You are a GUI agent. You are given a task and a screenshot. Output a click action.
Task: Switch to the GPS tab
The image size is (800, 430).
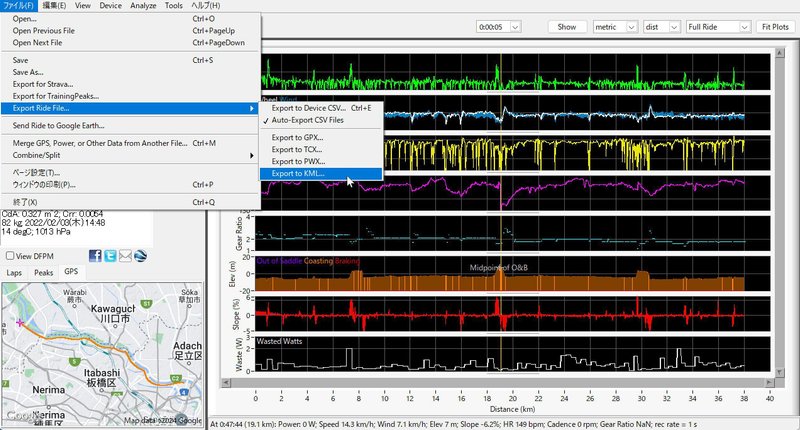pyautogui.click(x=71, y=271)
